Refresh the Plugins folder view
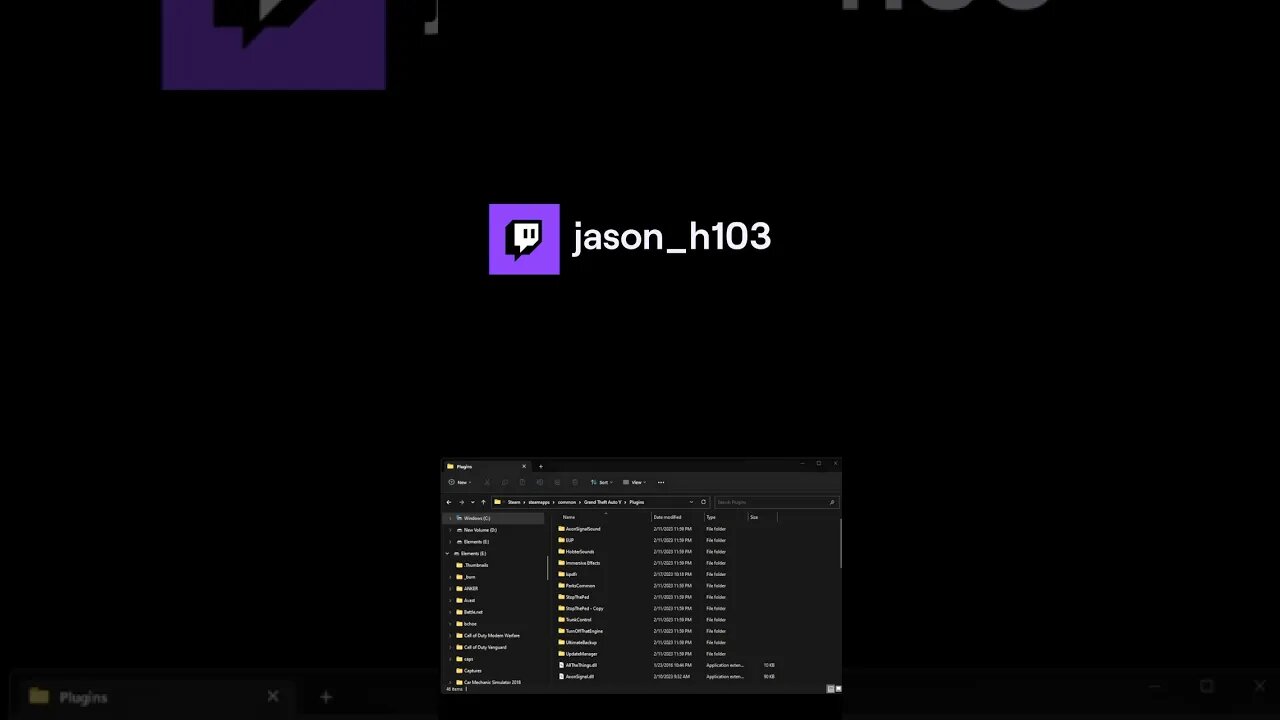This screenshot has width=1280, height=720. [703, 502]
